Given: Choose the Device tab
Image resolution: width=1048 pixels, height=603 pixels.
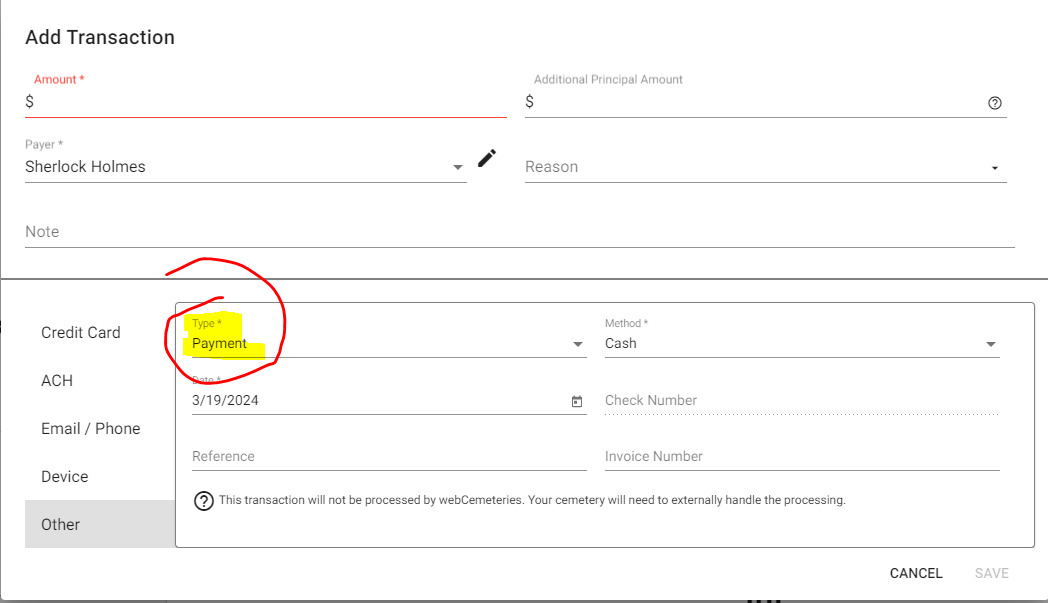Looking at the screenshot, I should [x=65, y=477].
